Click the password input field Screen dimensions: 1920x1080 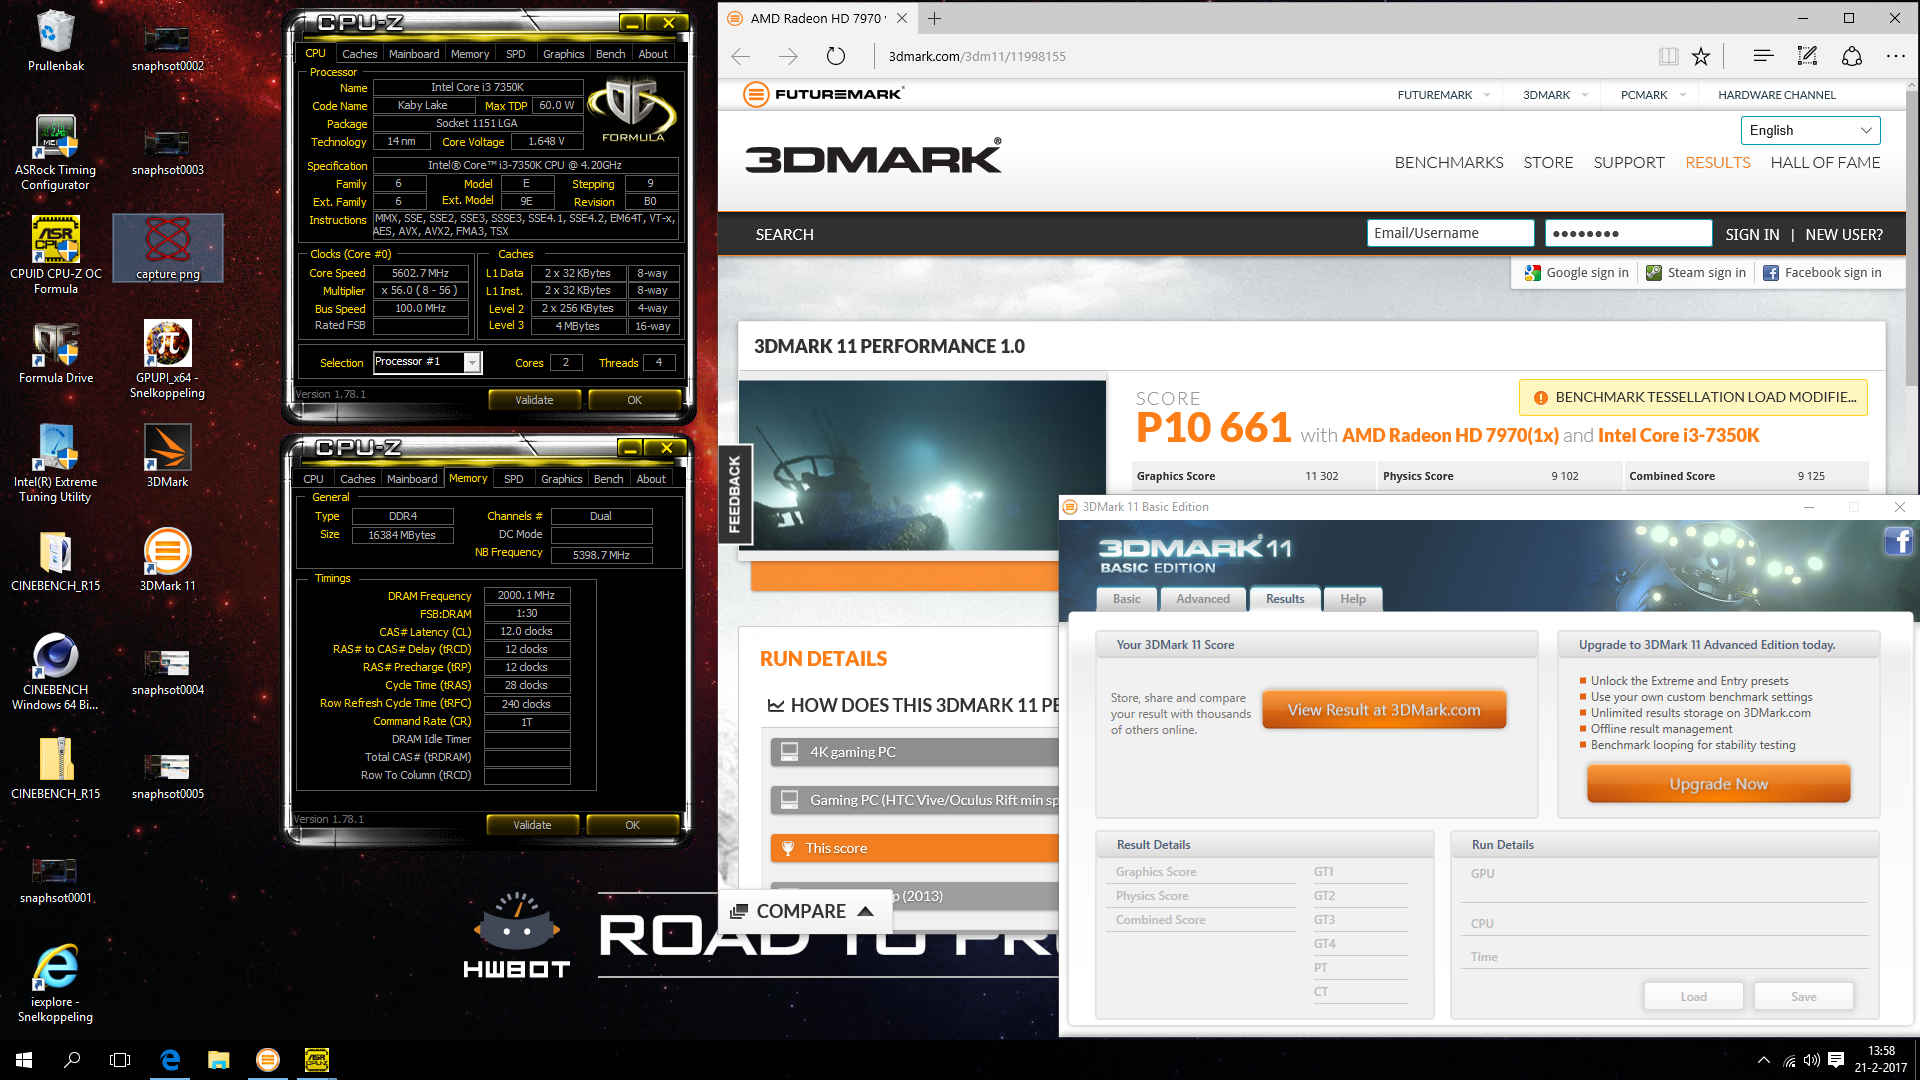(x=1628, y=233)
